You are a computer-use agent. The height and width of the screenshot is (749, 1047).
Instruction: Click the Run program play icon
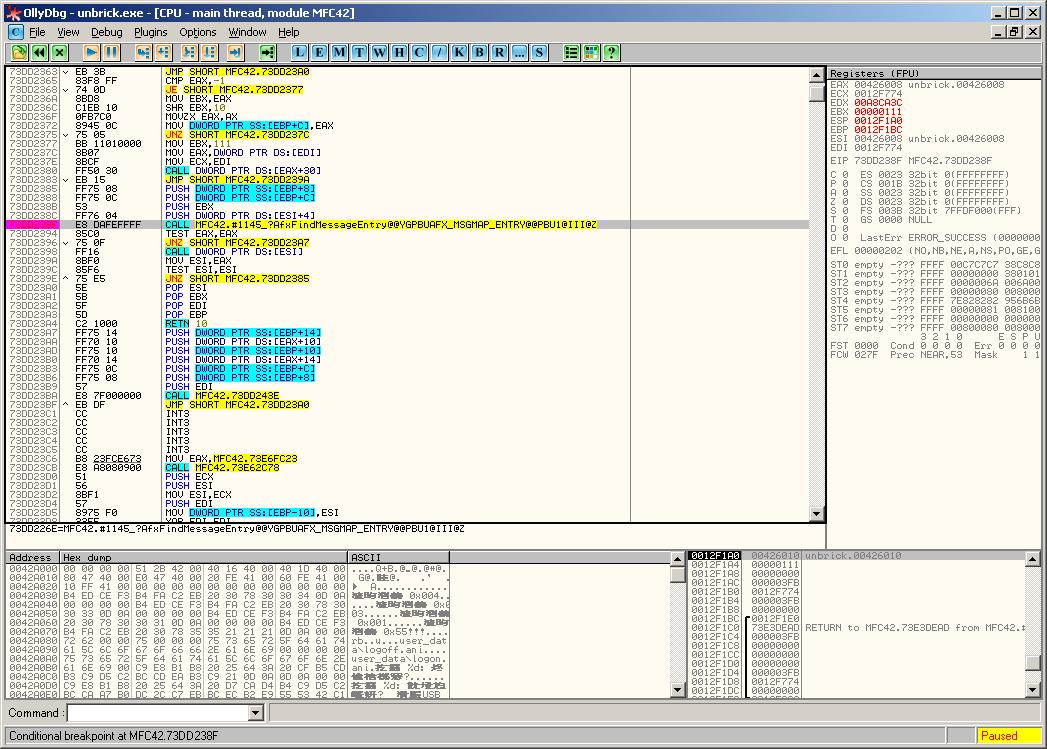coord(91,52)
